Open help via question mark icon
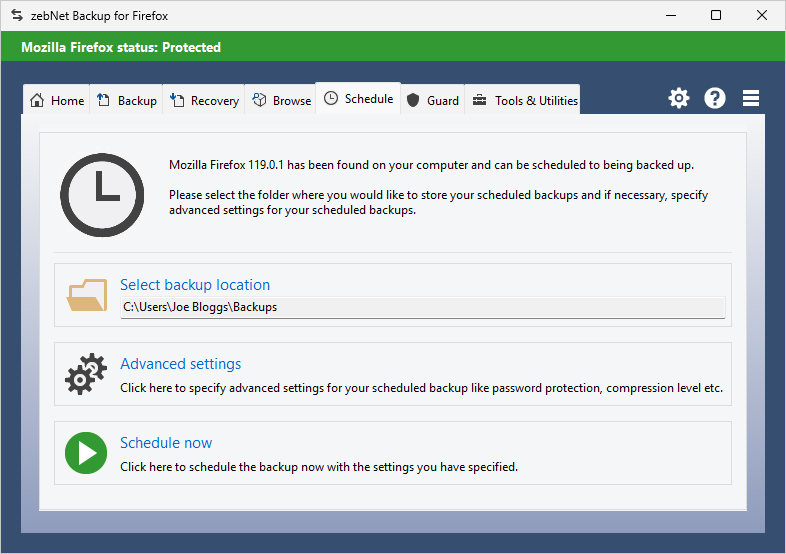The height and width of the screenshot is (554, 786). (715, 98)
